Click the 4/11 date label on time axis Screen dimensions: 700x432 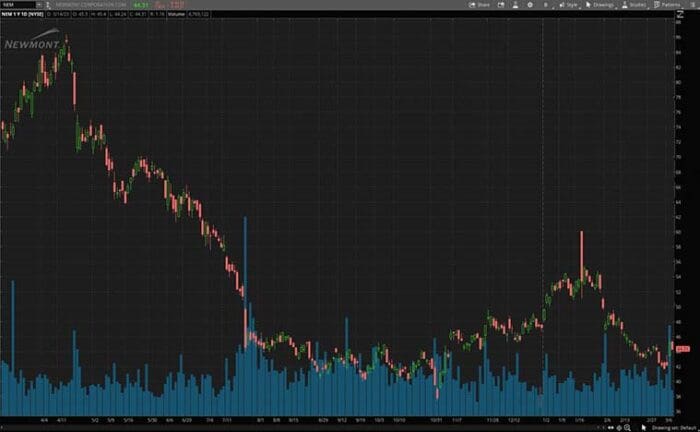coord(62,420)
